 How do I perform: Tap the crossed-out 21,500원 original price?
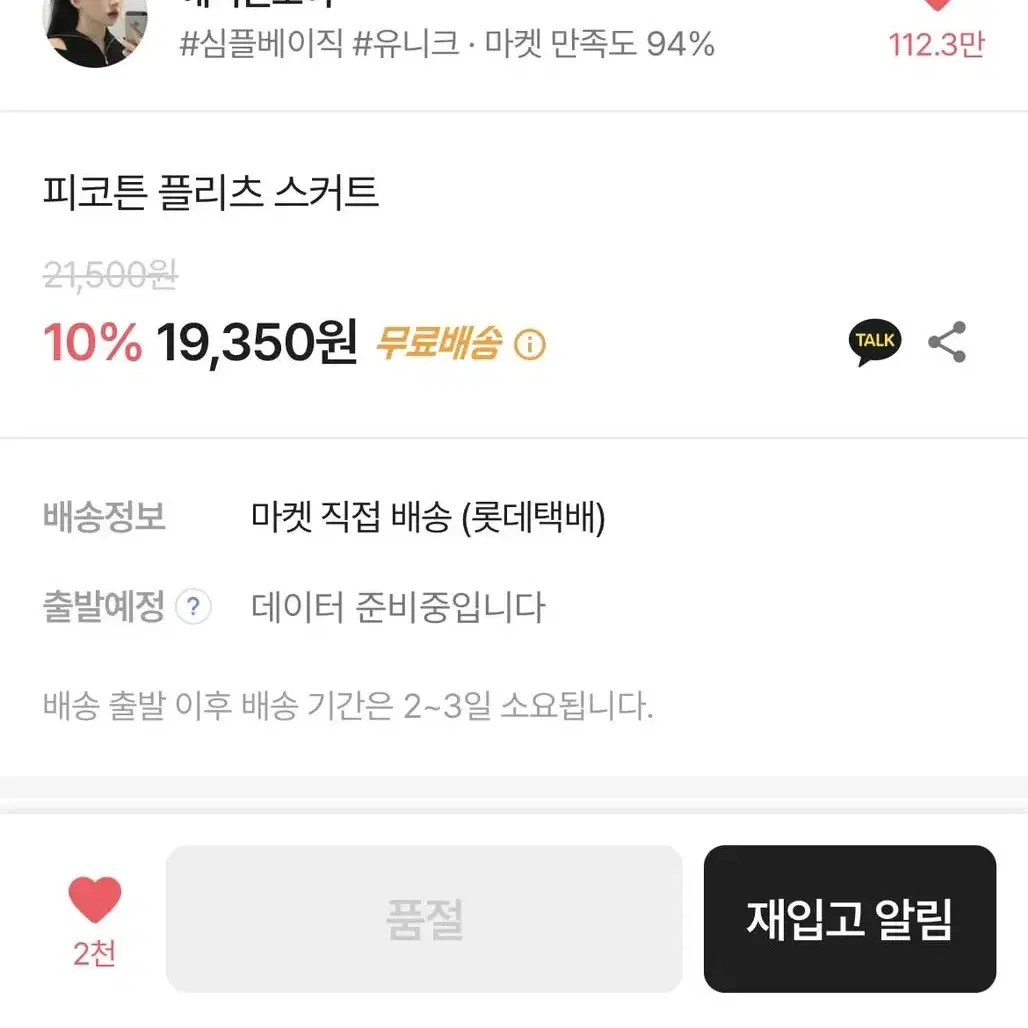pyautogui.click(x=110, y=275)
